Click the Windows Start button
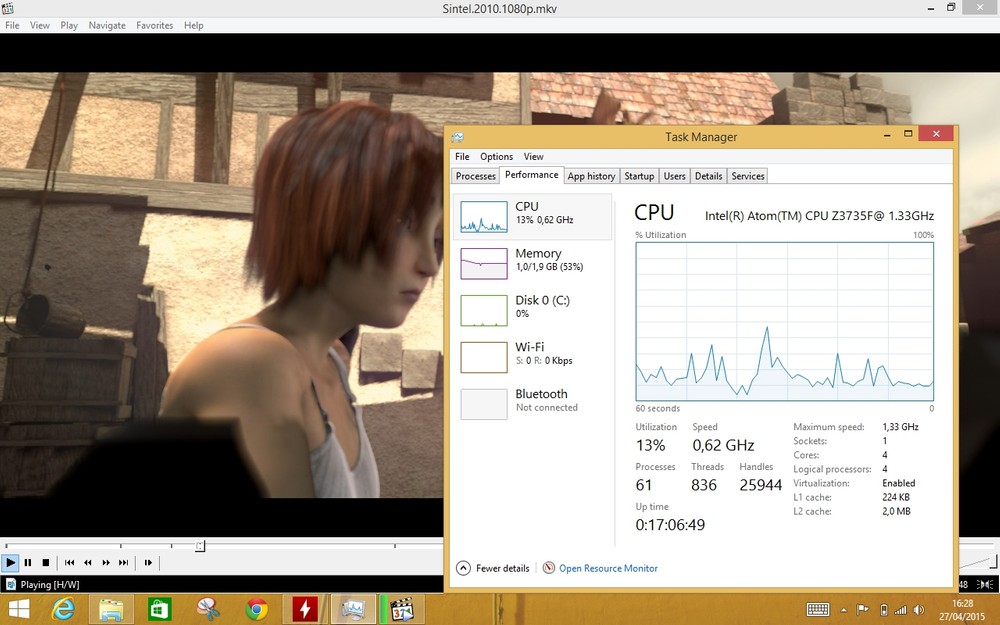 [19, 610]
